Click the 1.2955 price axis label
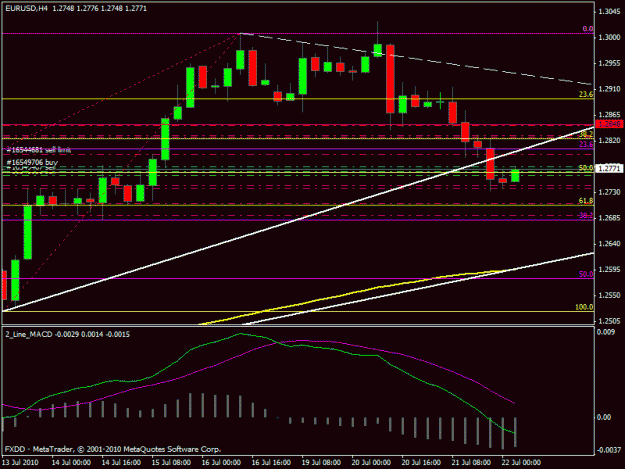This screenshot has width=625, height=469. coord(609,63)
